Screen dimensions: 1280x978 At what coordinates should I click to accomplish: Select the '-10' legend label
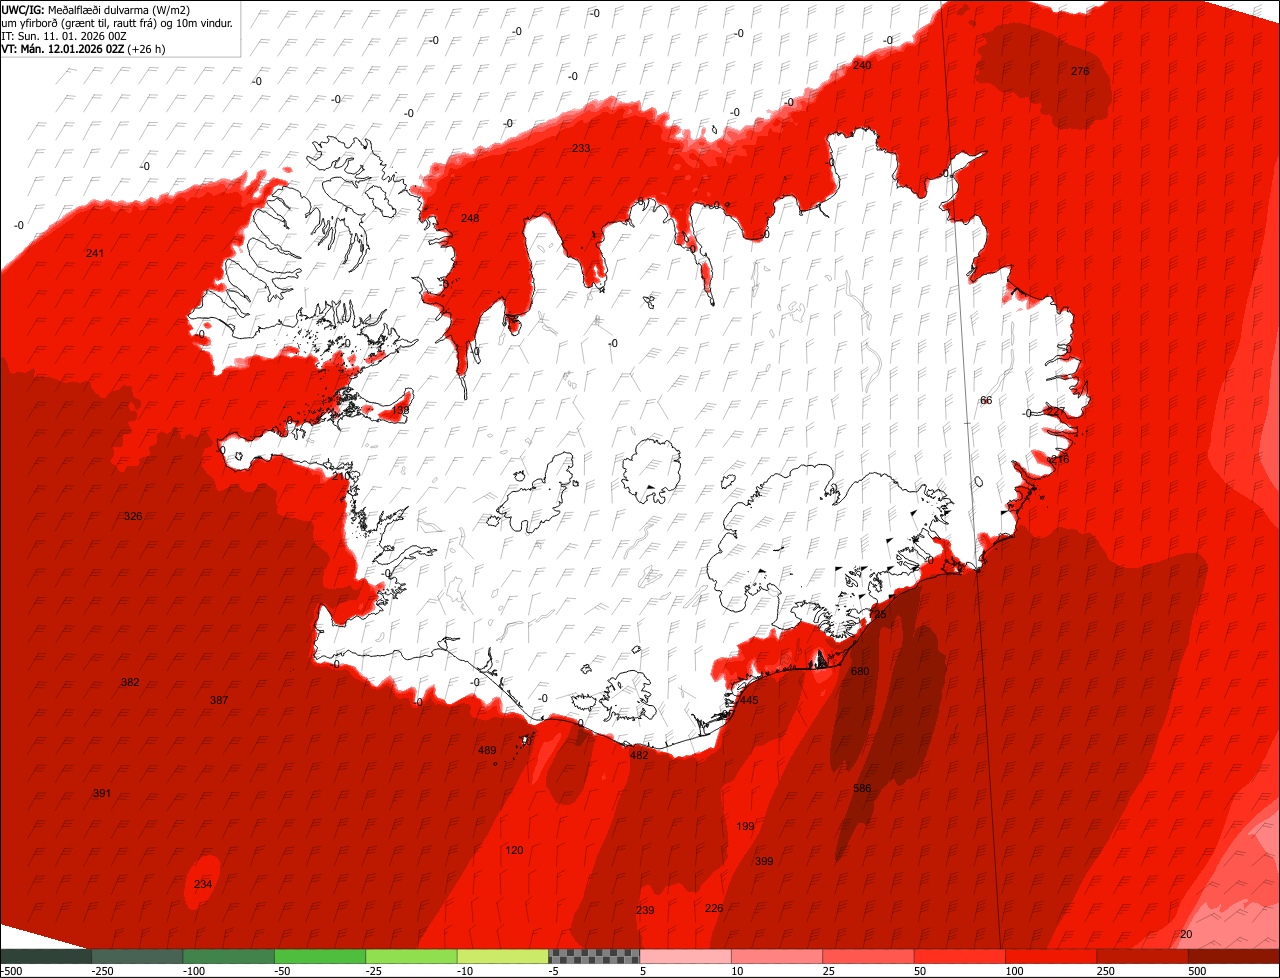point(465,970)
